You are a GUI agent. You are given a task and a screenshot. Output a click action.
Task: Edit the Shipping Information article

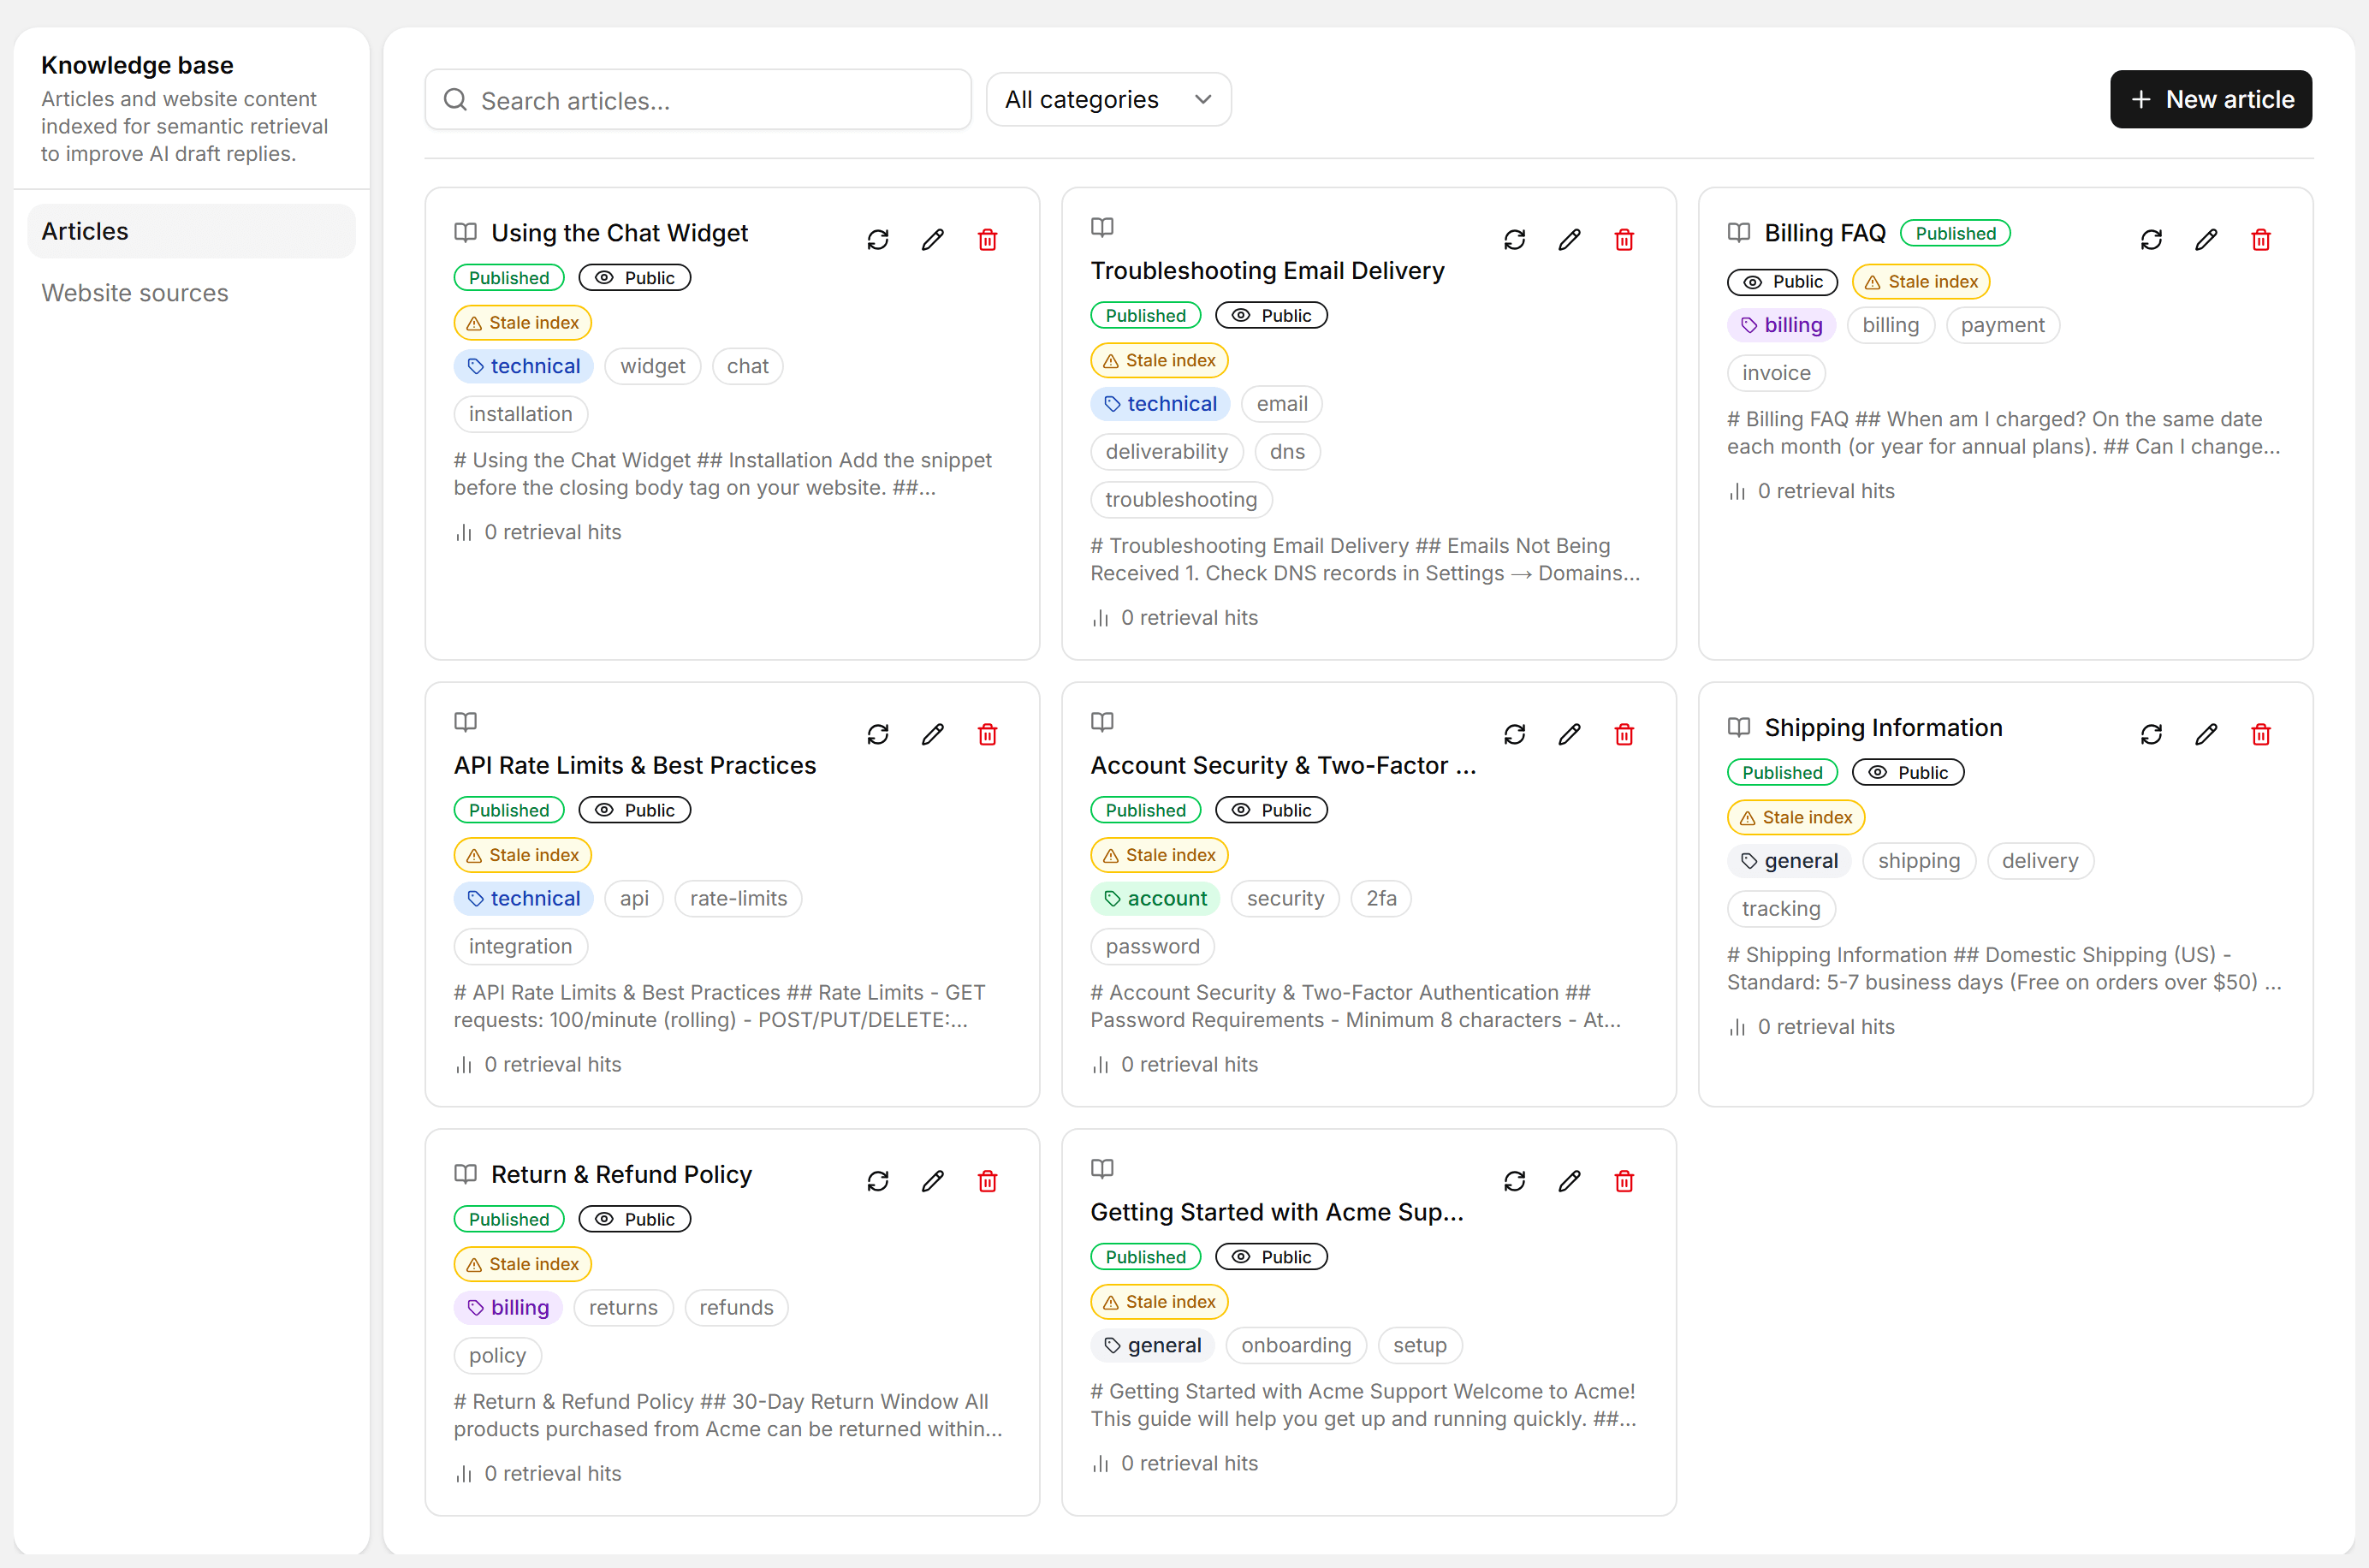click(2207, 735)
